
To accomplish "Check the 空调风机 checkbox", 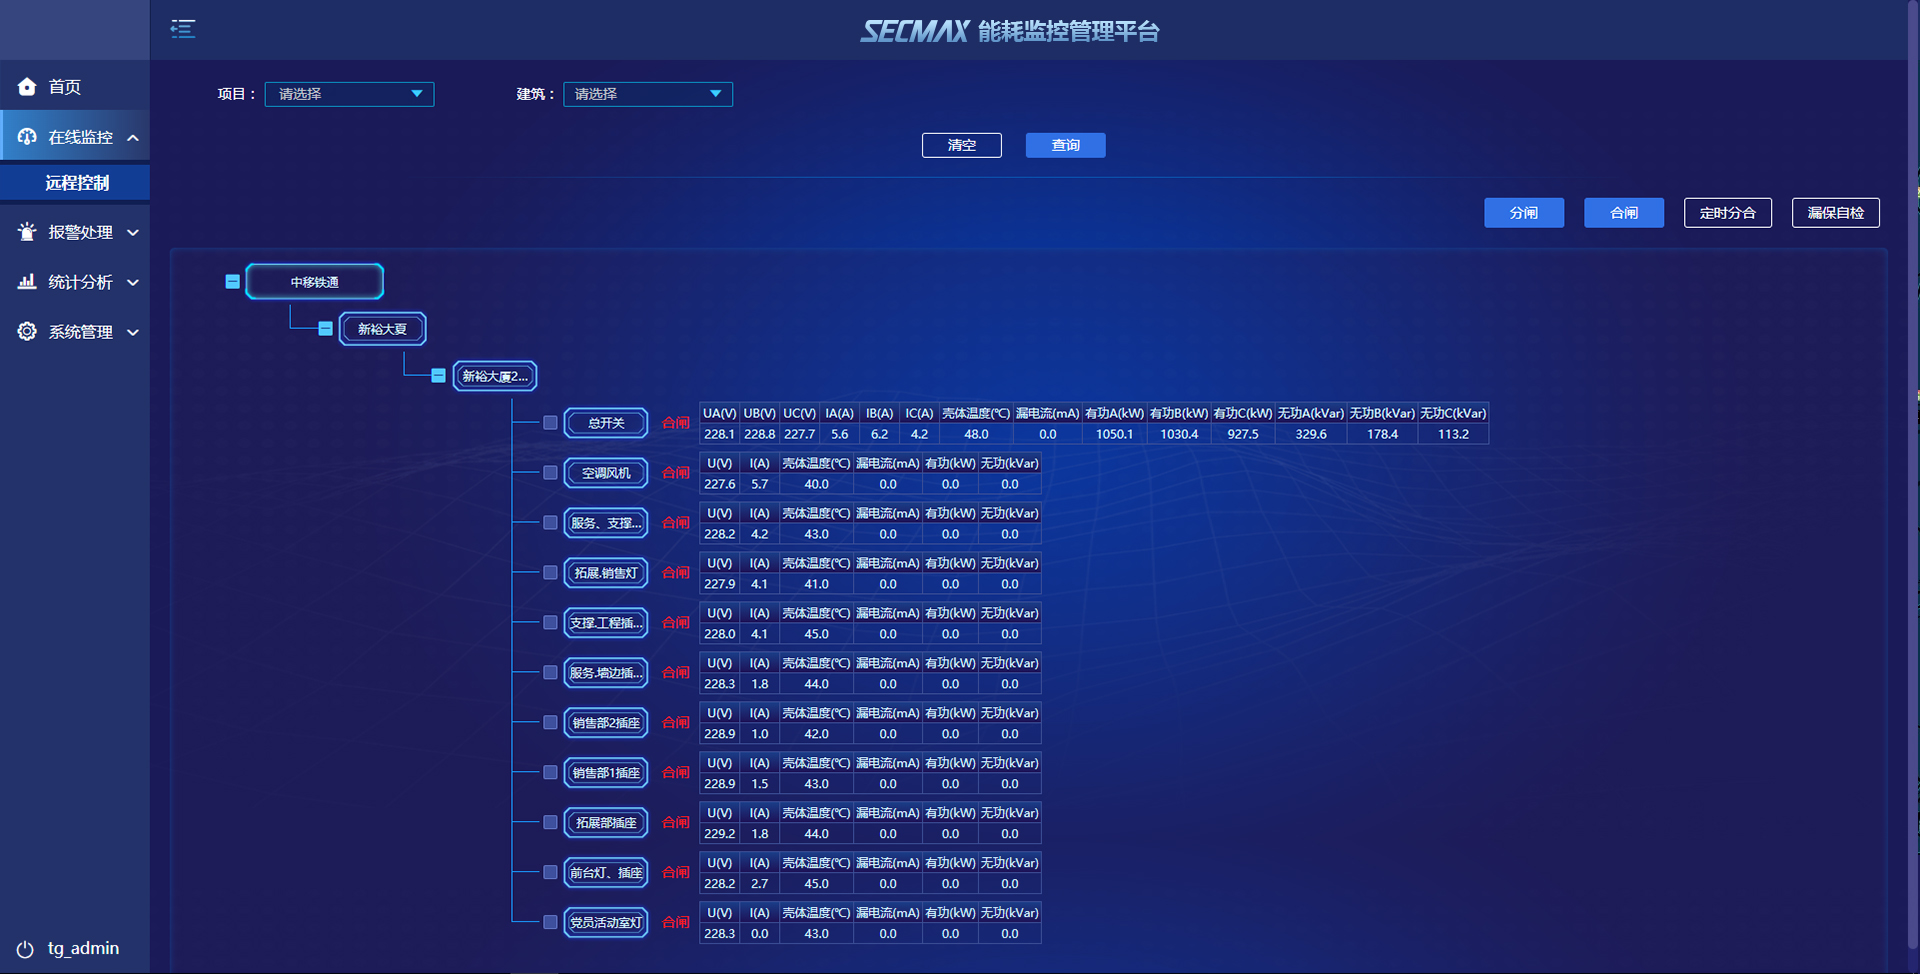I will pos(550,473).
